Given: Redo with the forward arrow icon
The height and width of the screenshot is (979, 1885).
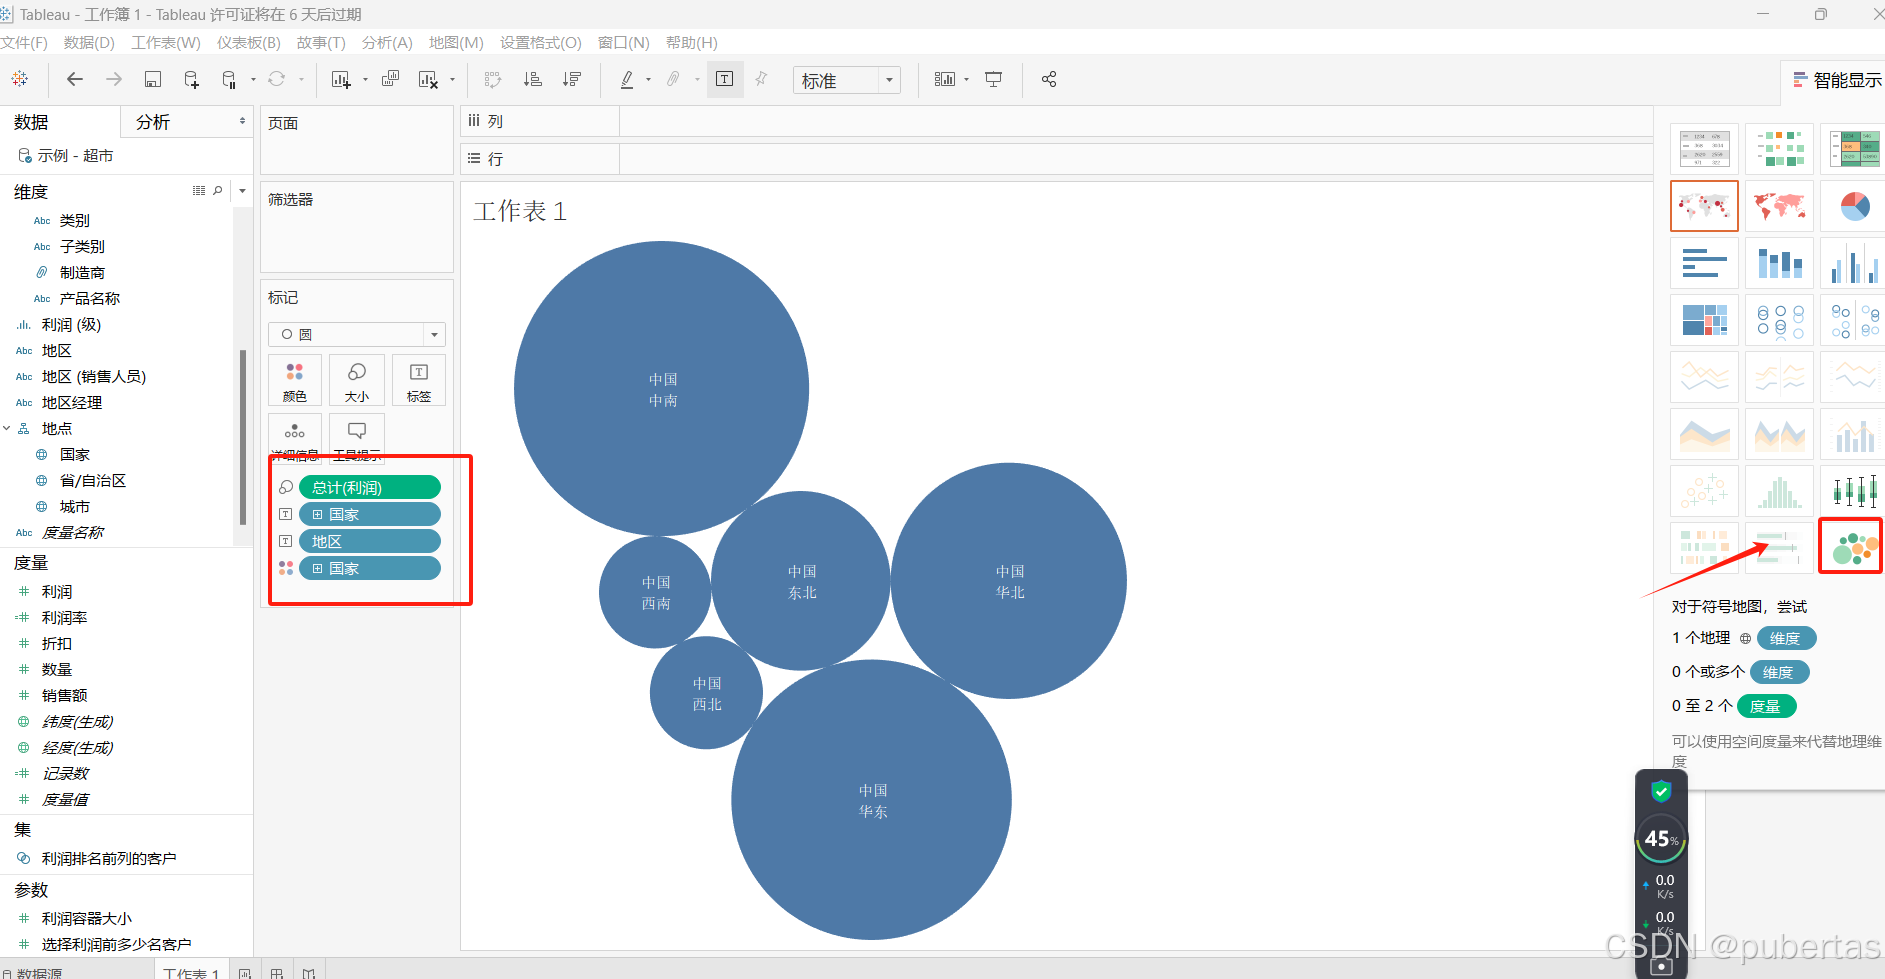Looking at the screenshot, I should pos(114,79).
